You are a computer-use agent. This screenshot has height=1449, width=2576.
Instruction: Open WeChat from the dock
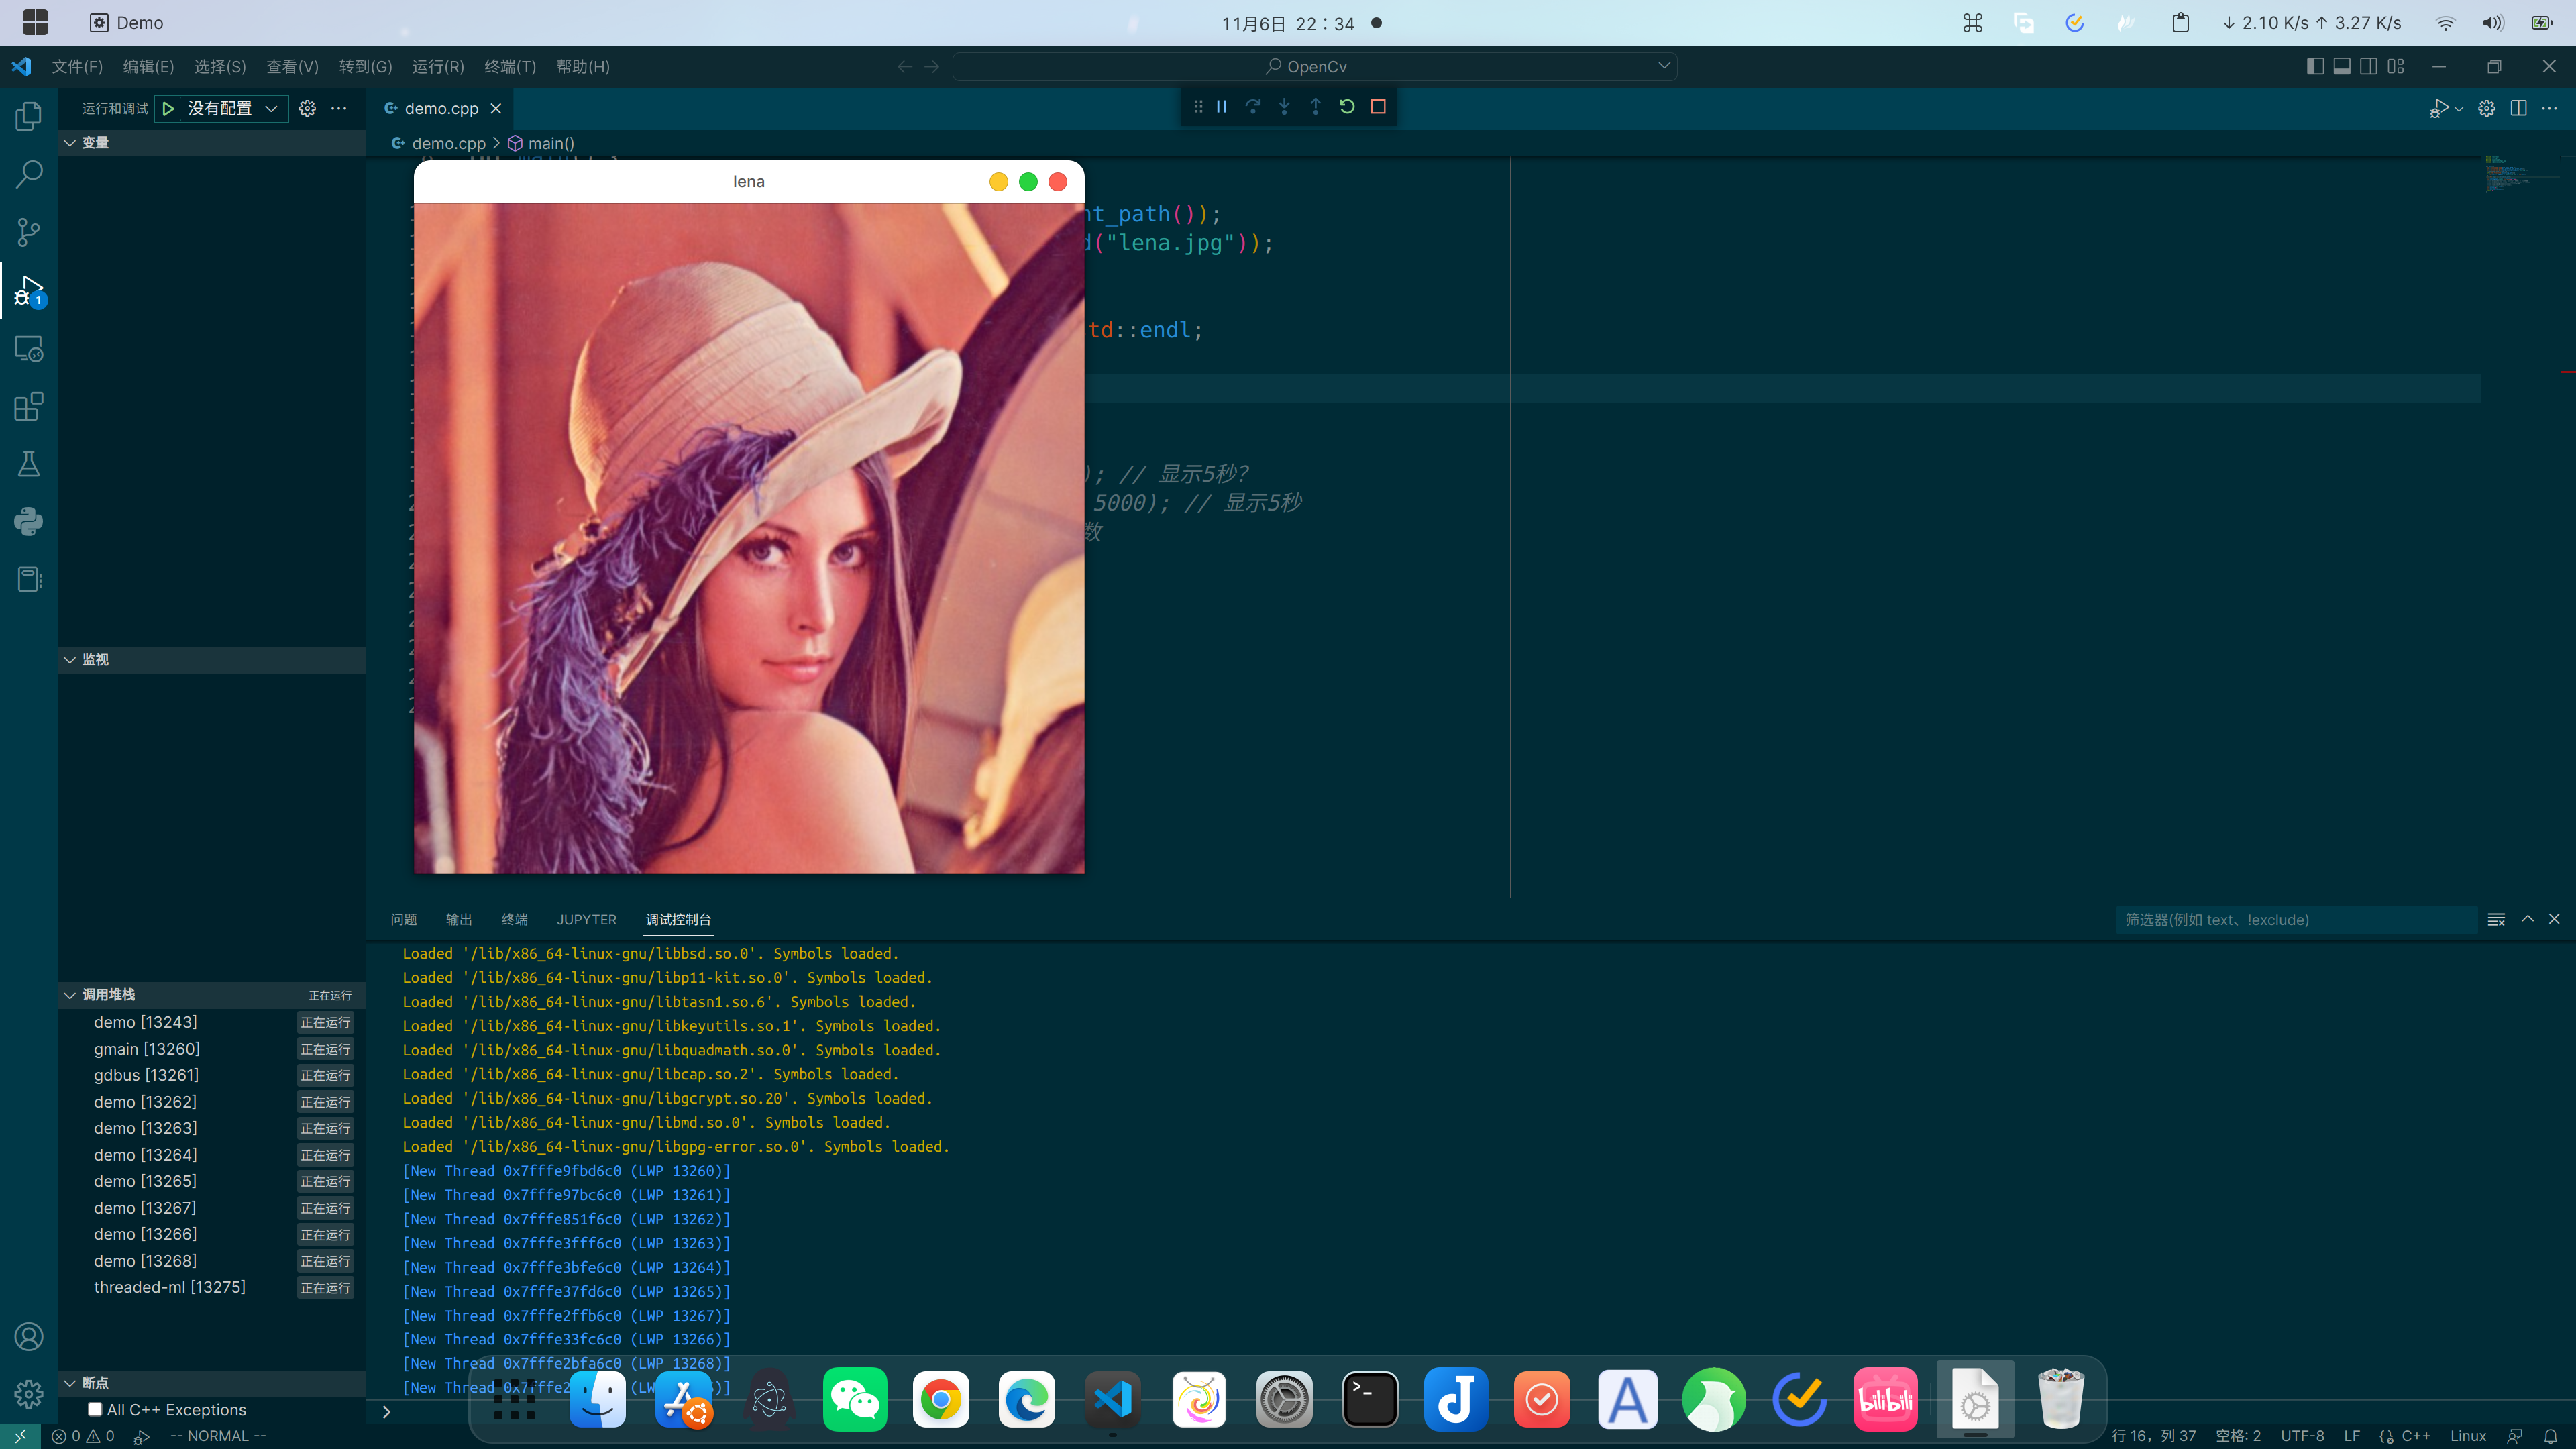pyautogui.click(x=854, y=1399)
